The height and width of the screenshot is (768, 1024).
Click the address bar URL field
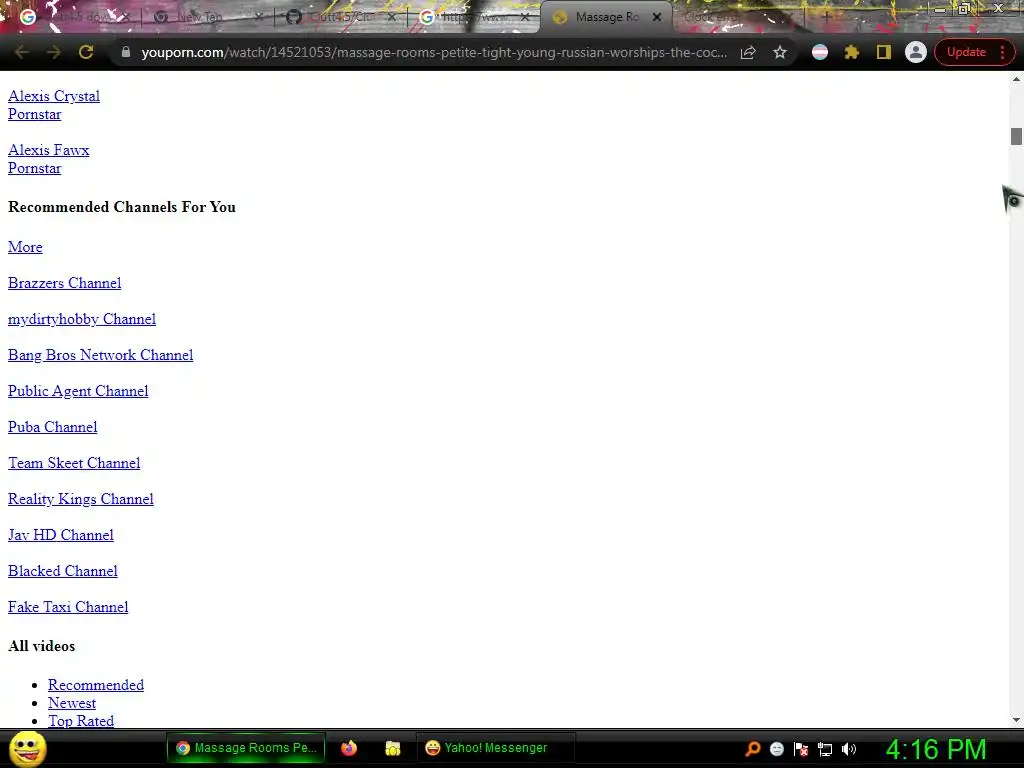(434, 52)
